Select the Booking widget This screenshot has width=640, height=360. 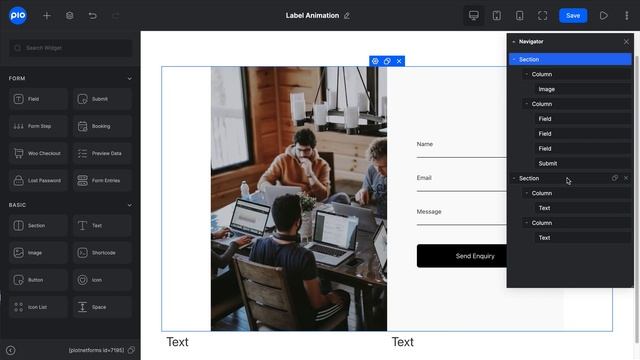point(102,126)
